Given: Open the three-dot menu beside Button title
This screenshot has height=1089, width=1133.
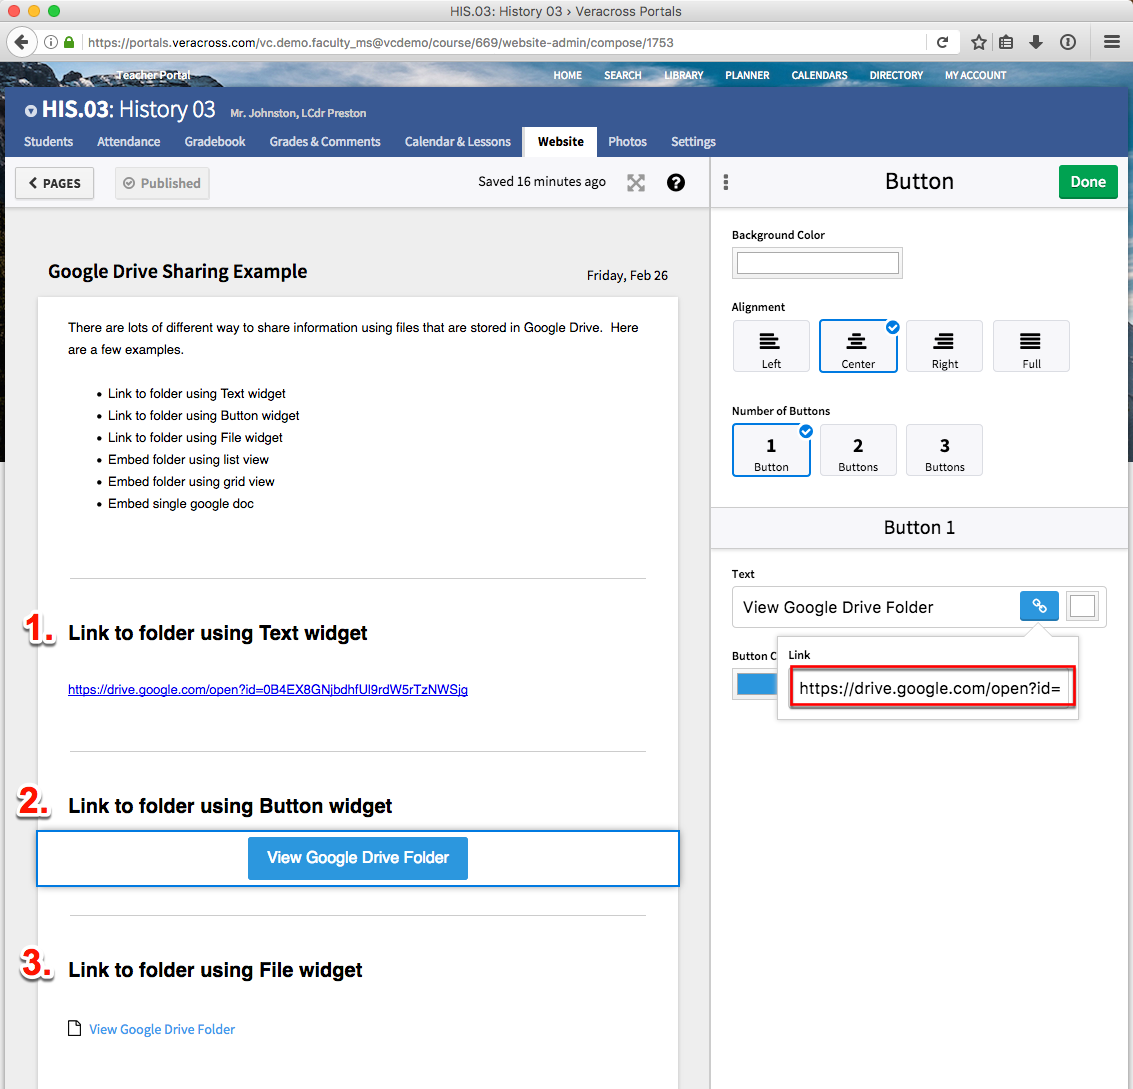Looking at the screenshot, I should (x=726, y=182).
